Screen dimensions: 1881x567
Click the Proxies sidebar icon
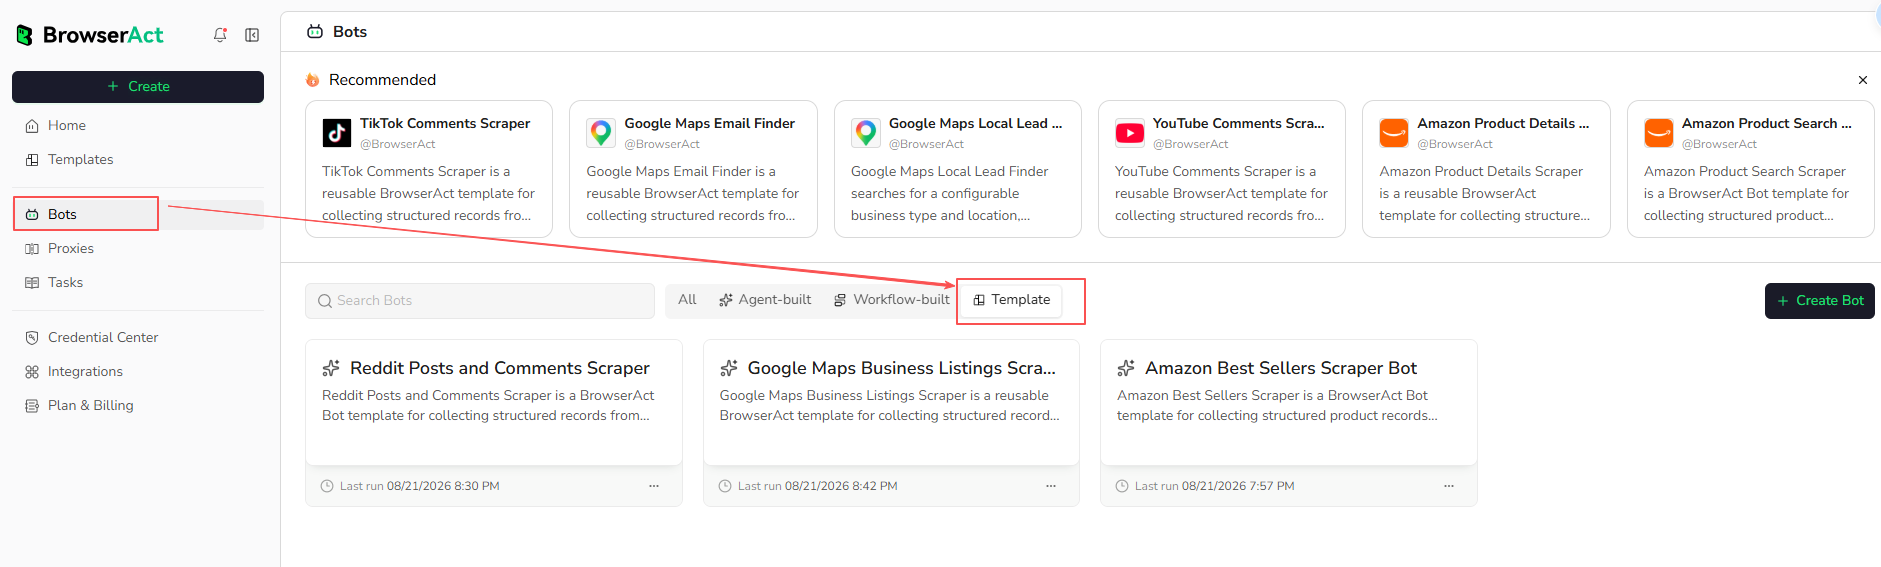[32, 249]
